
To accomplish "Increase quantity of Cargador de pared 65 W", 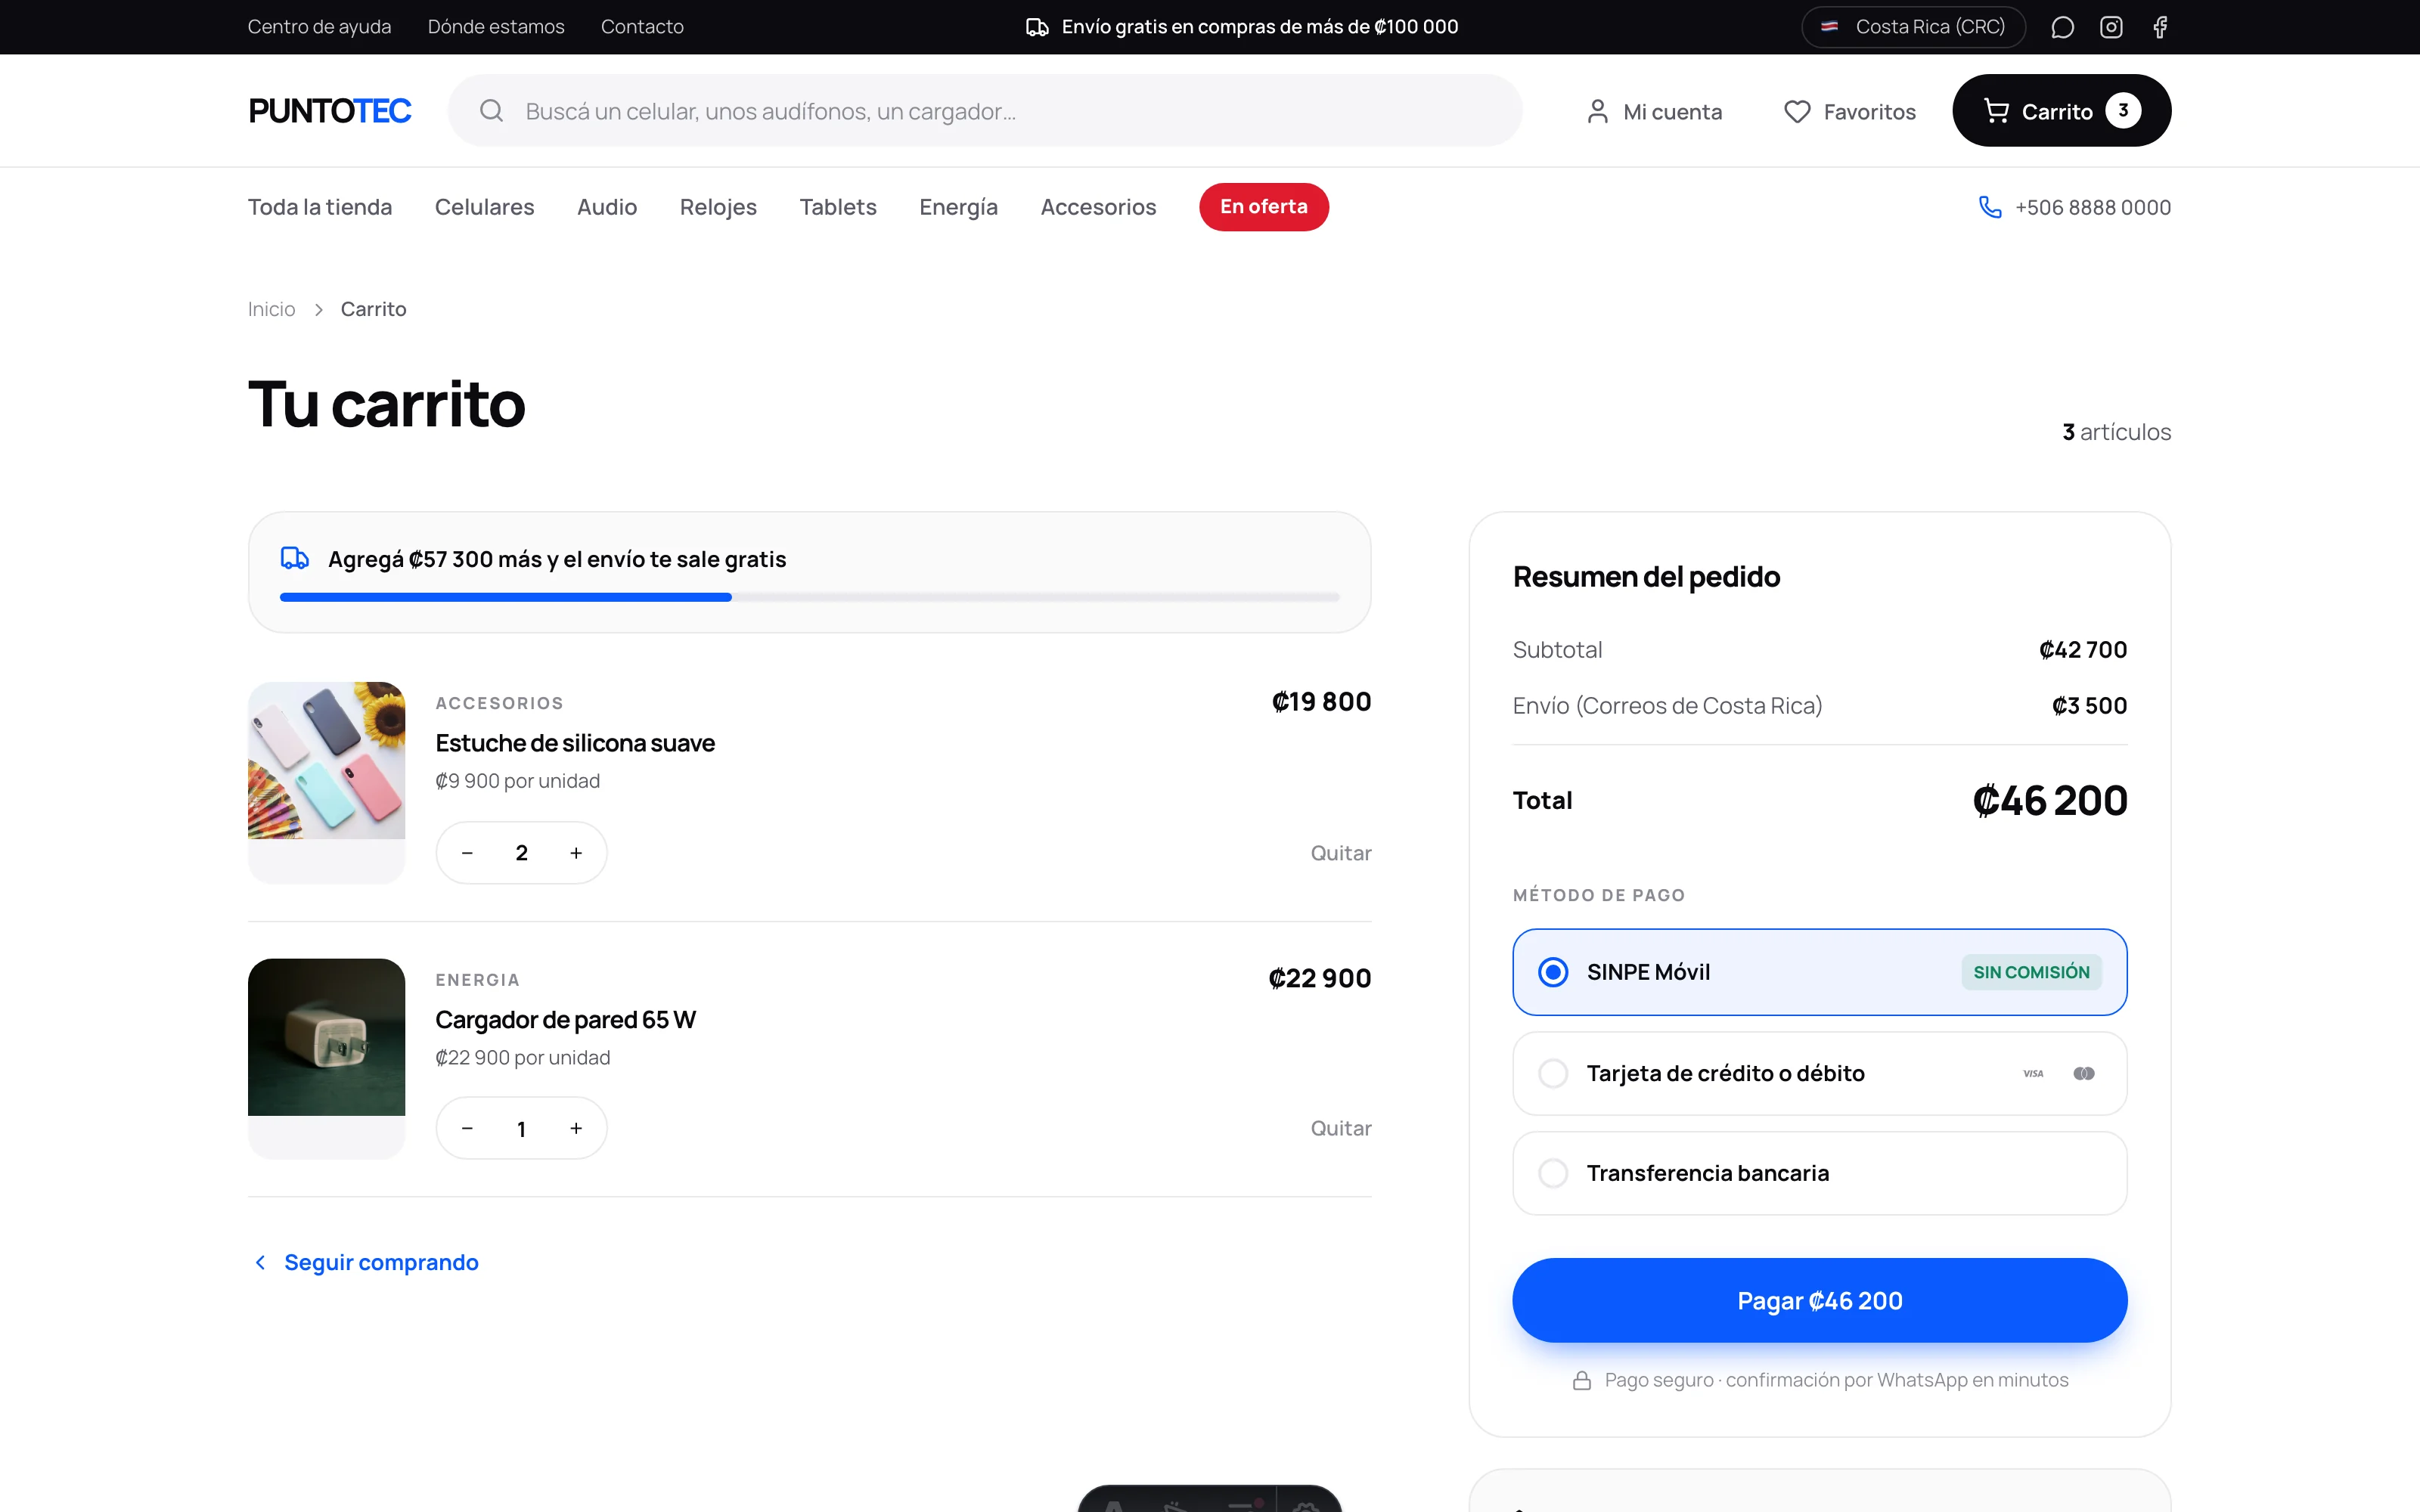I will point(576,1128).
